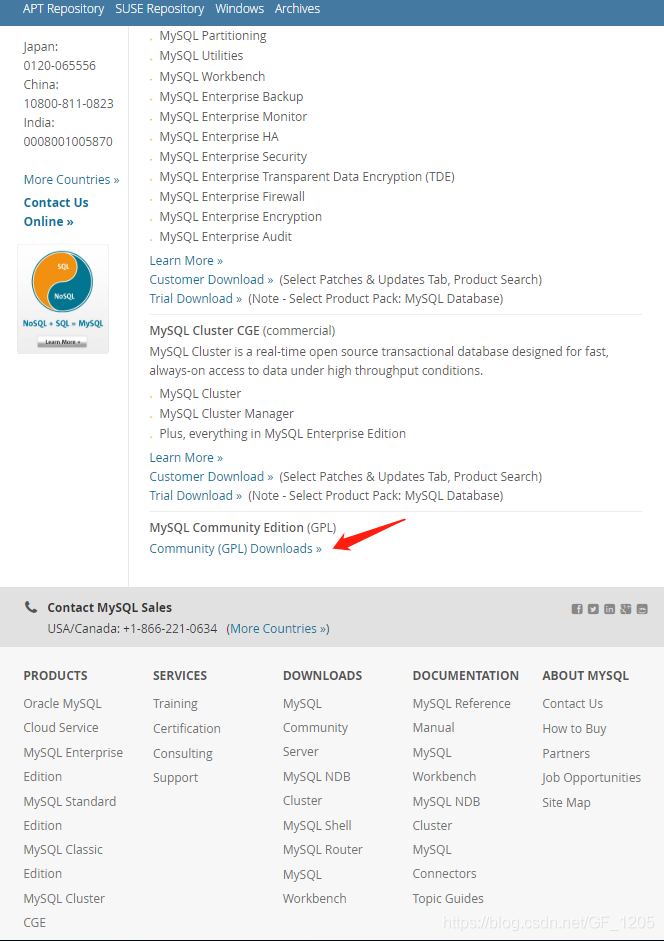Open Trial Download link after Enterprise Audit list

tap(196, 299)
